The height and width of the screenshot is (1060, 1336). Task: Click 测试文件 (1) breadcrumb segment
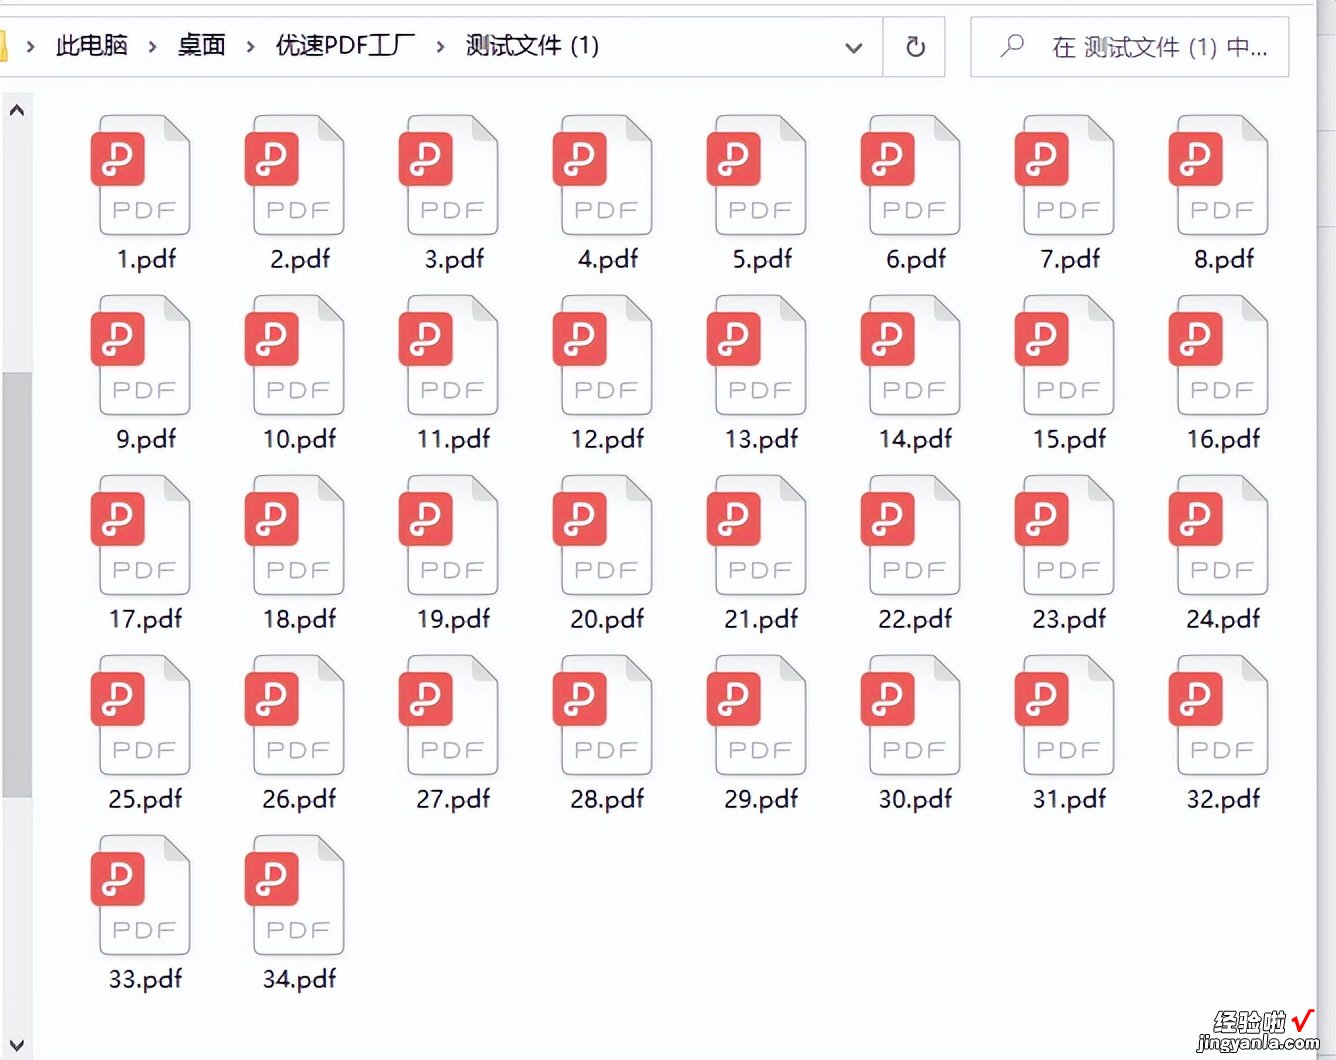click(x=532, y=45)
